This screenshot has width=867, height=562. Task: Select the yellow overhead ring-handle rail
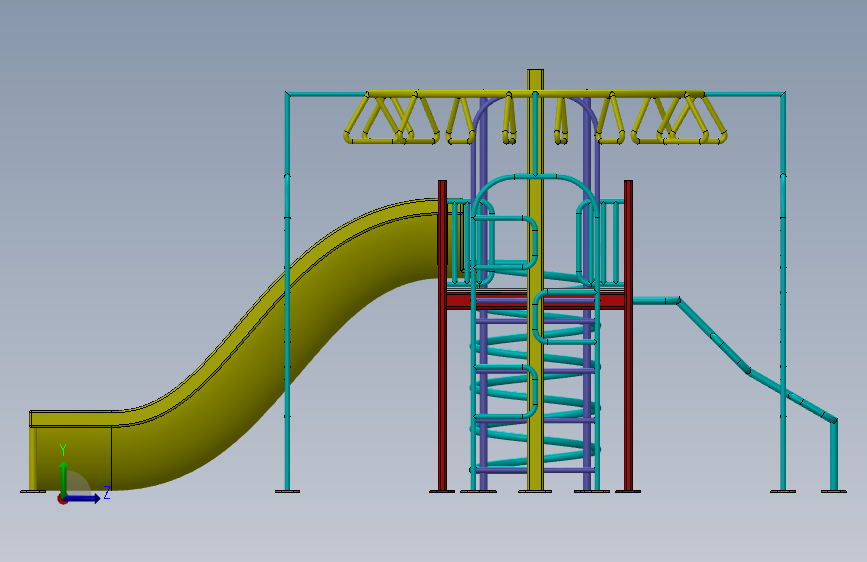(535, 95)
